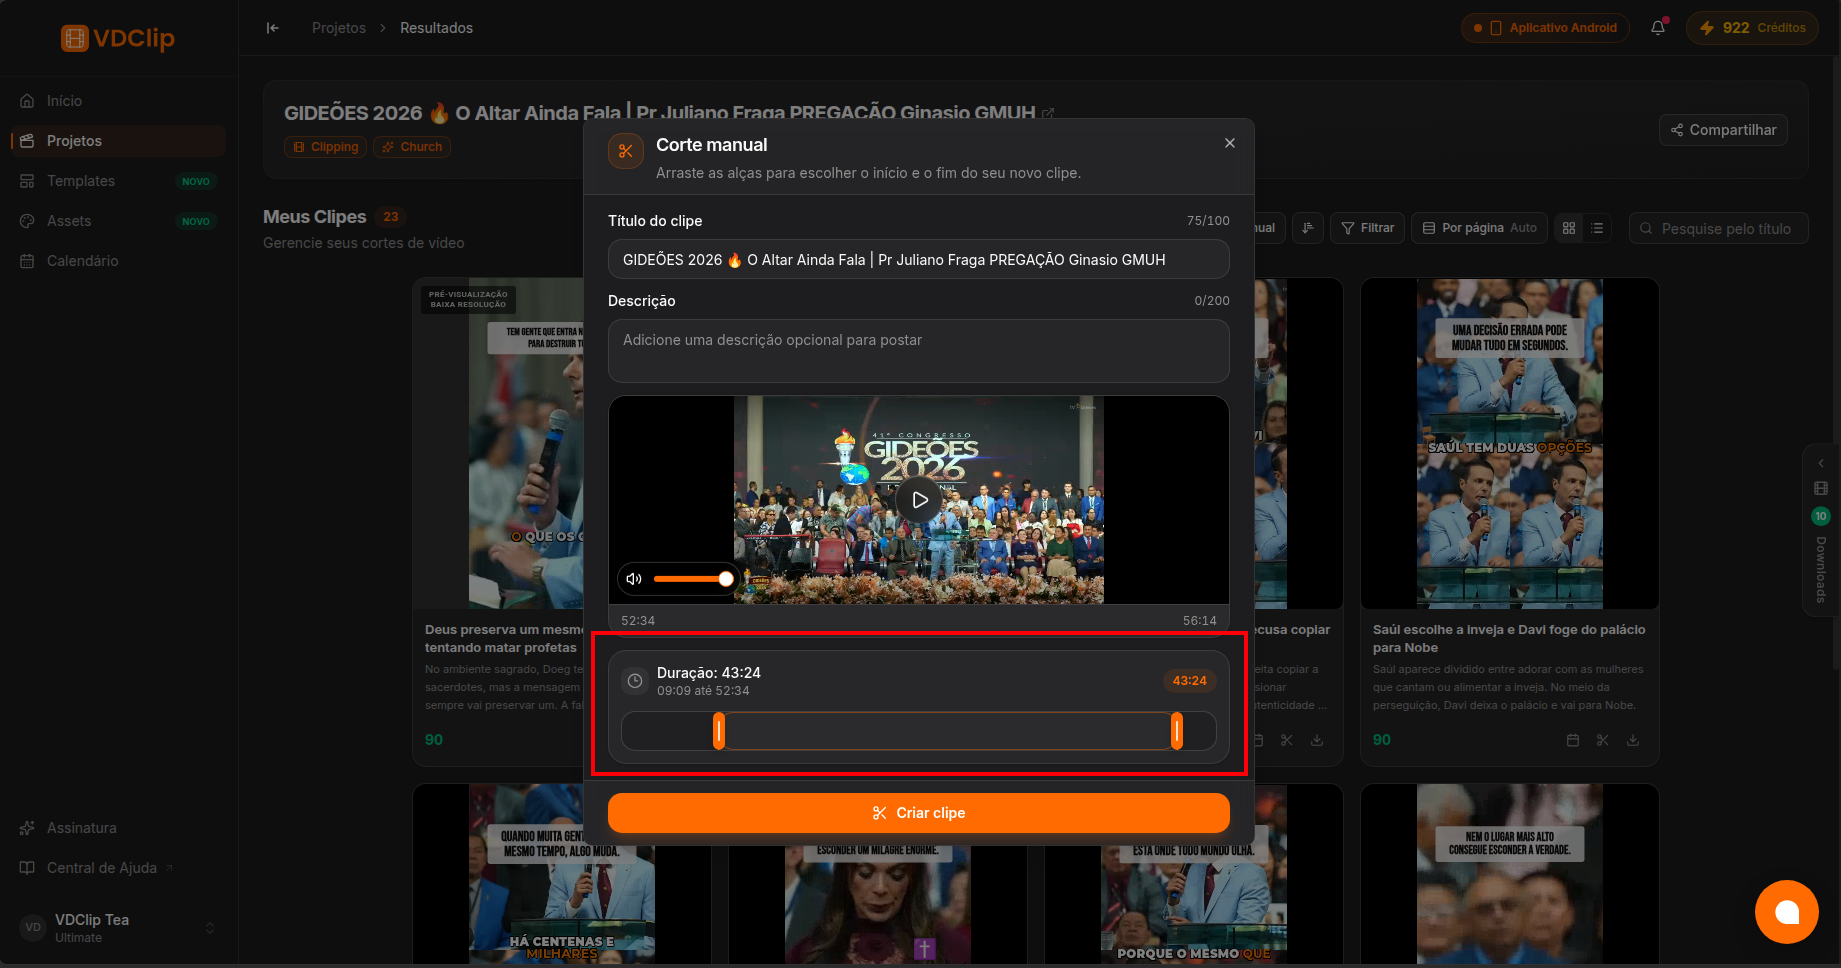Play the video preview

pos(919,500)
